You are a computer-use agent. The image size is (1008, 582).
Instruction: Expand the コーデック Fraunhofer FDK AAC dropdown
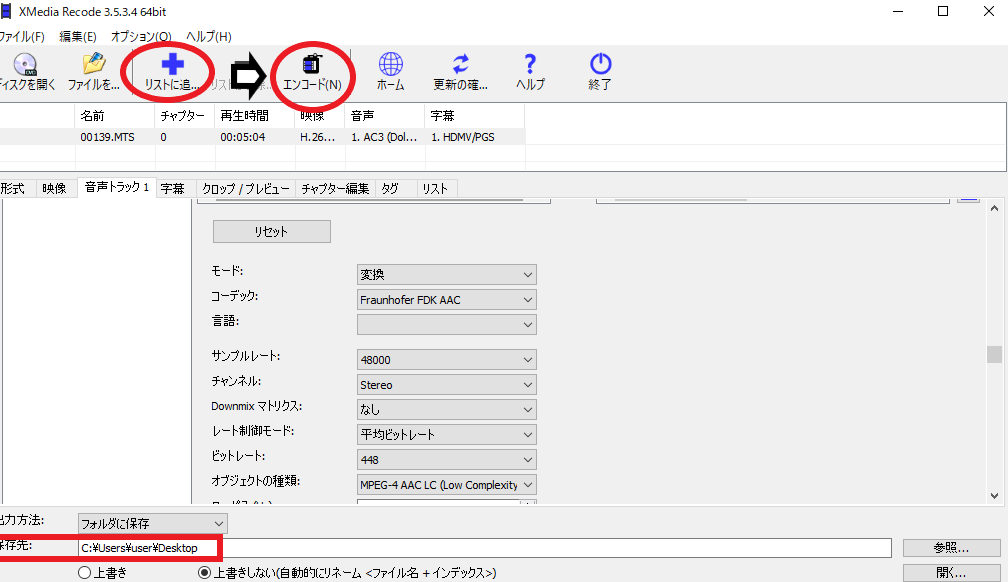click(x=446, y=299)
